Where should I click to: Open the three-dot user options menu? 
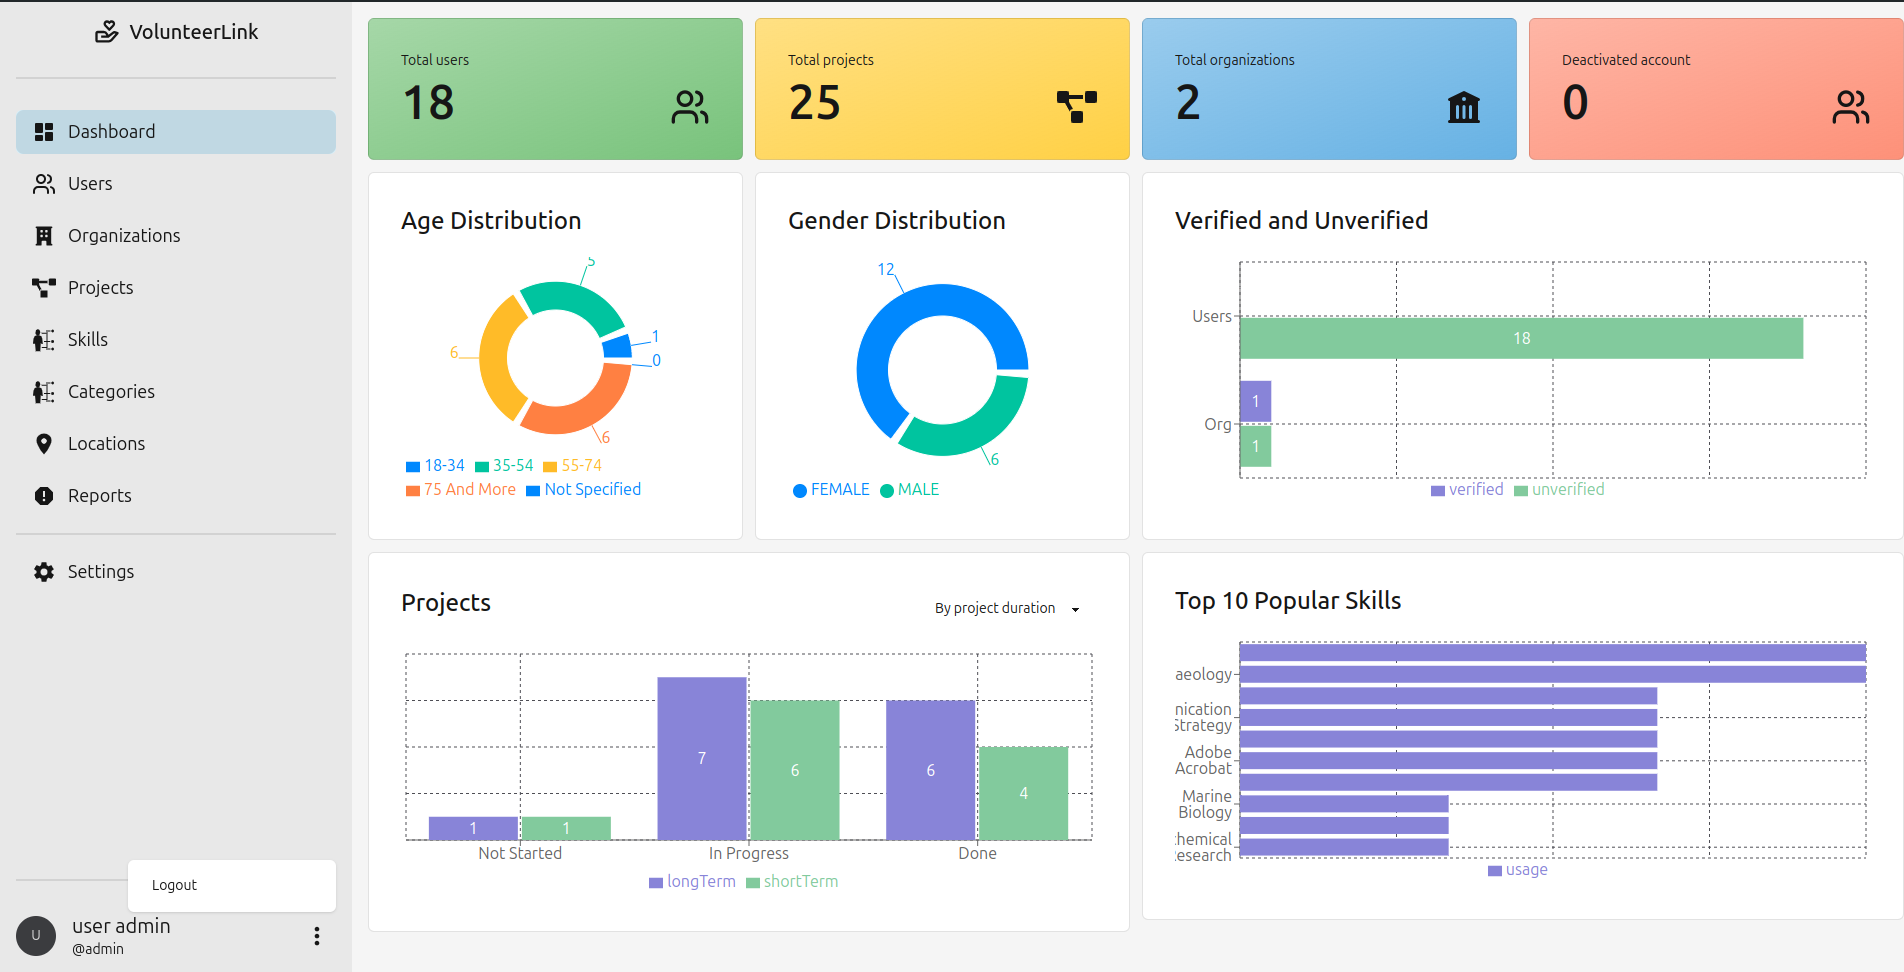(x=317, y=936)
